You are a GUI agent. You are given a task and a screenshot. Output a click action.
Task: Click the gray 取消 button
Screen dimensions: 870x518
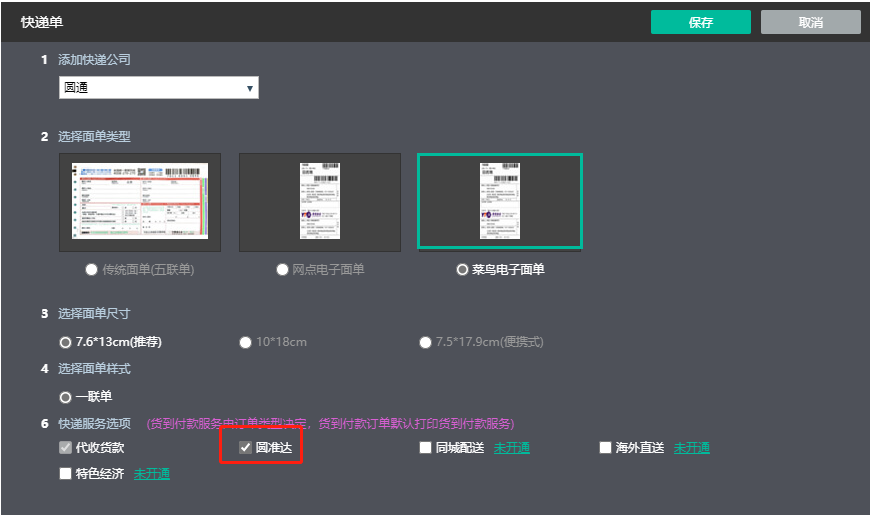[810, 22]
